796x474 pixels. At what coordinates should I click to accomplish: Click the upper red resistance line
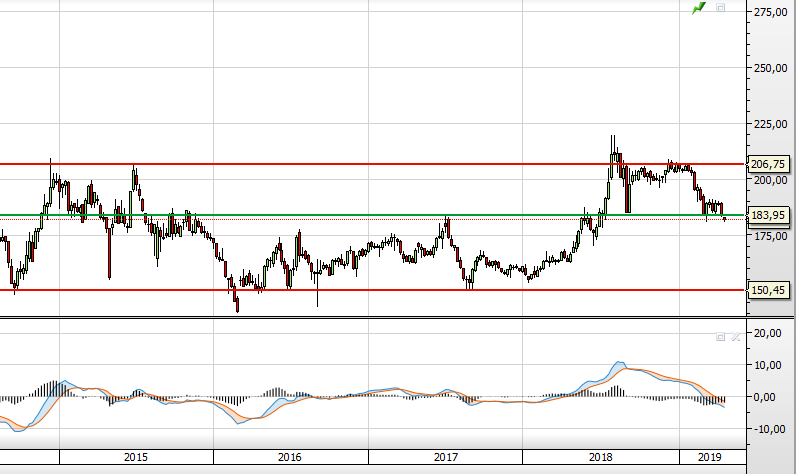tap(300, 163)
